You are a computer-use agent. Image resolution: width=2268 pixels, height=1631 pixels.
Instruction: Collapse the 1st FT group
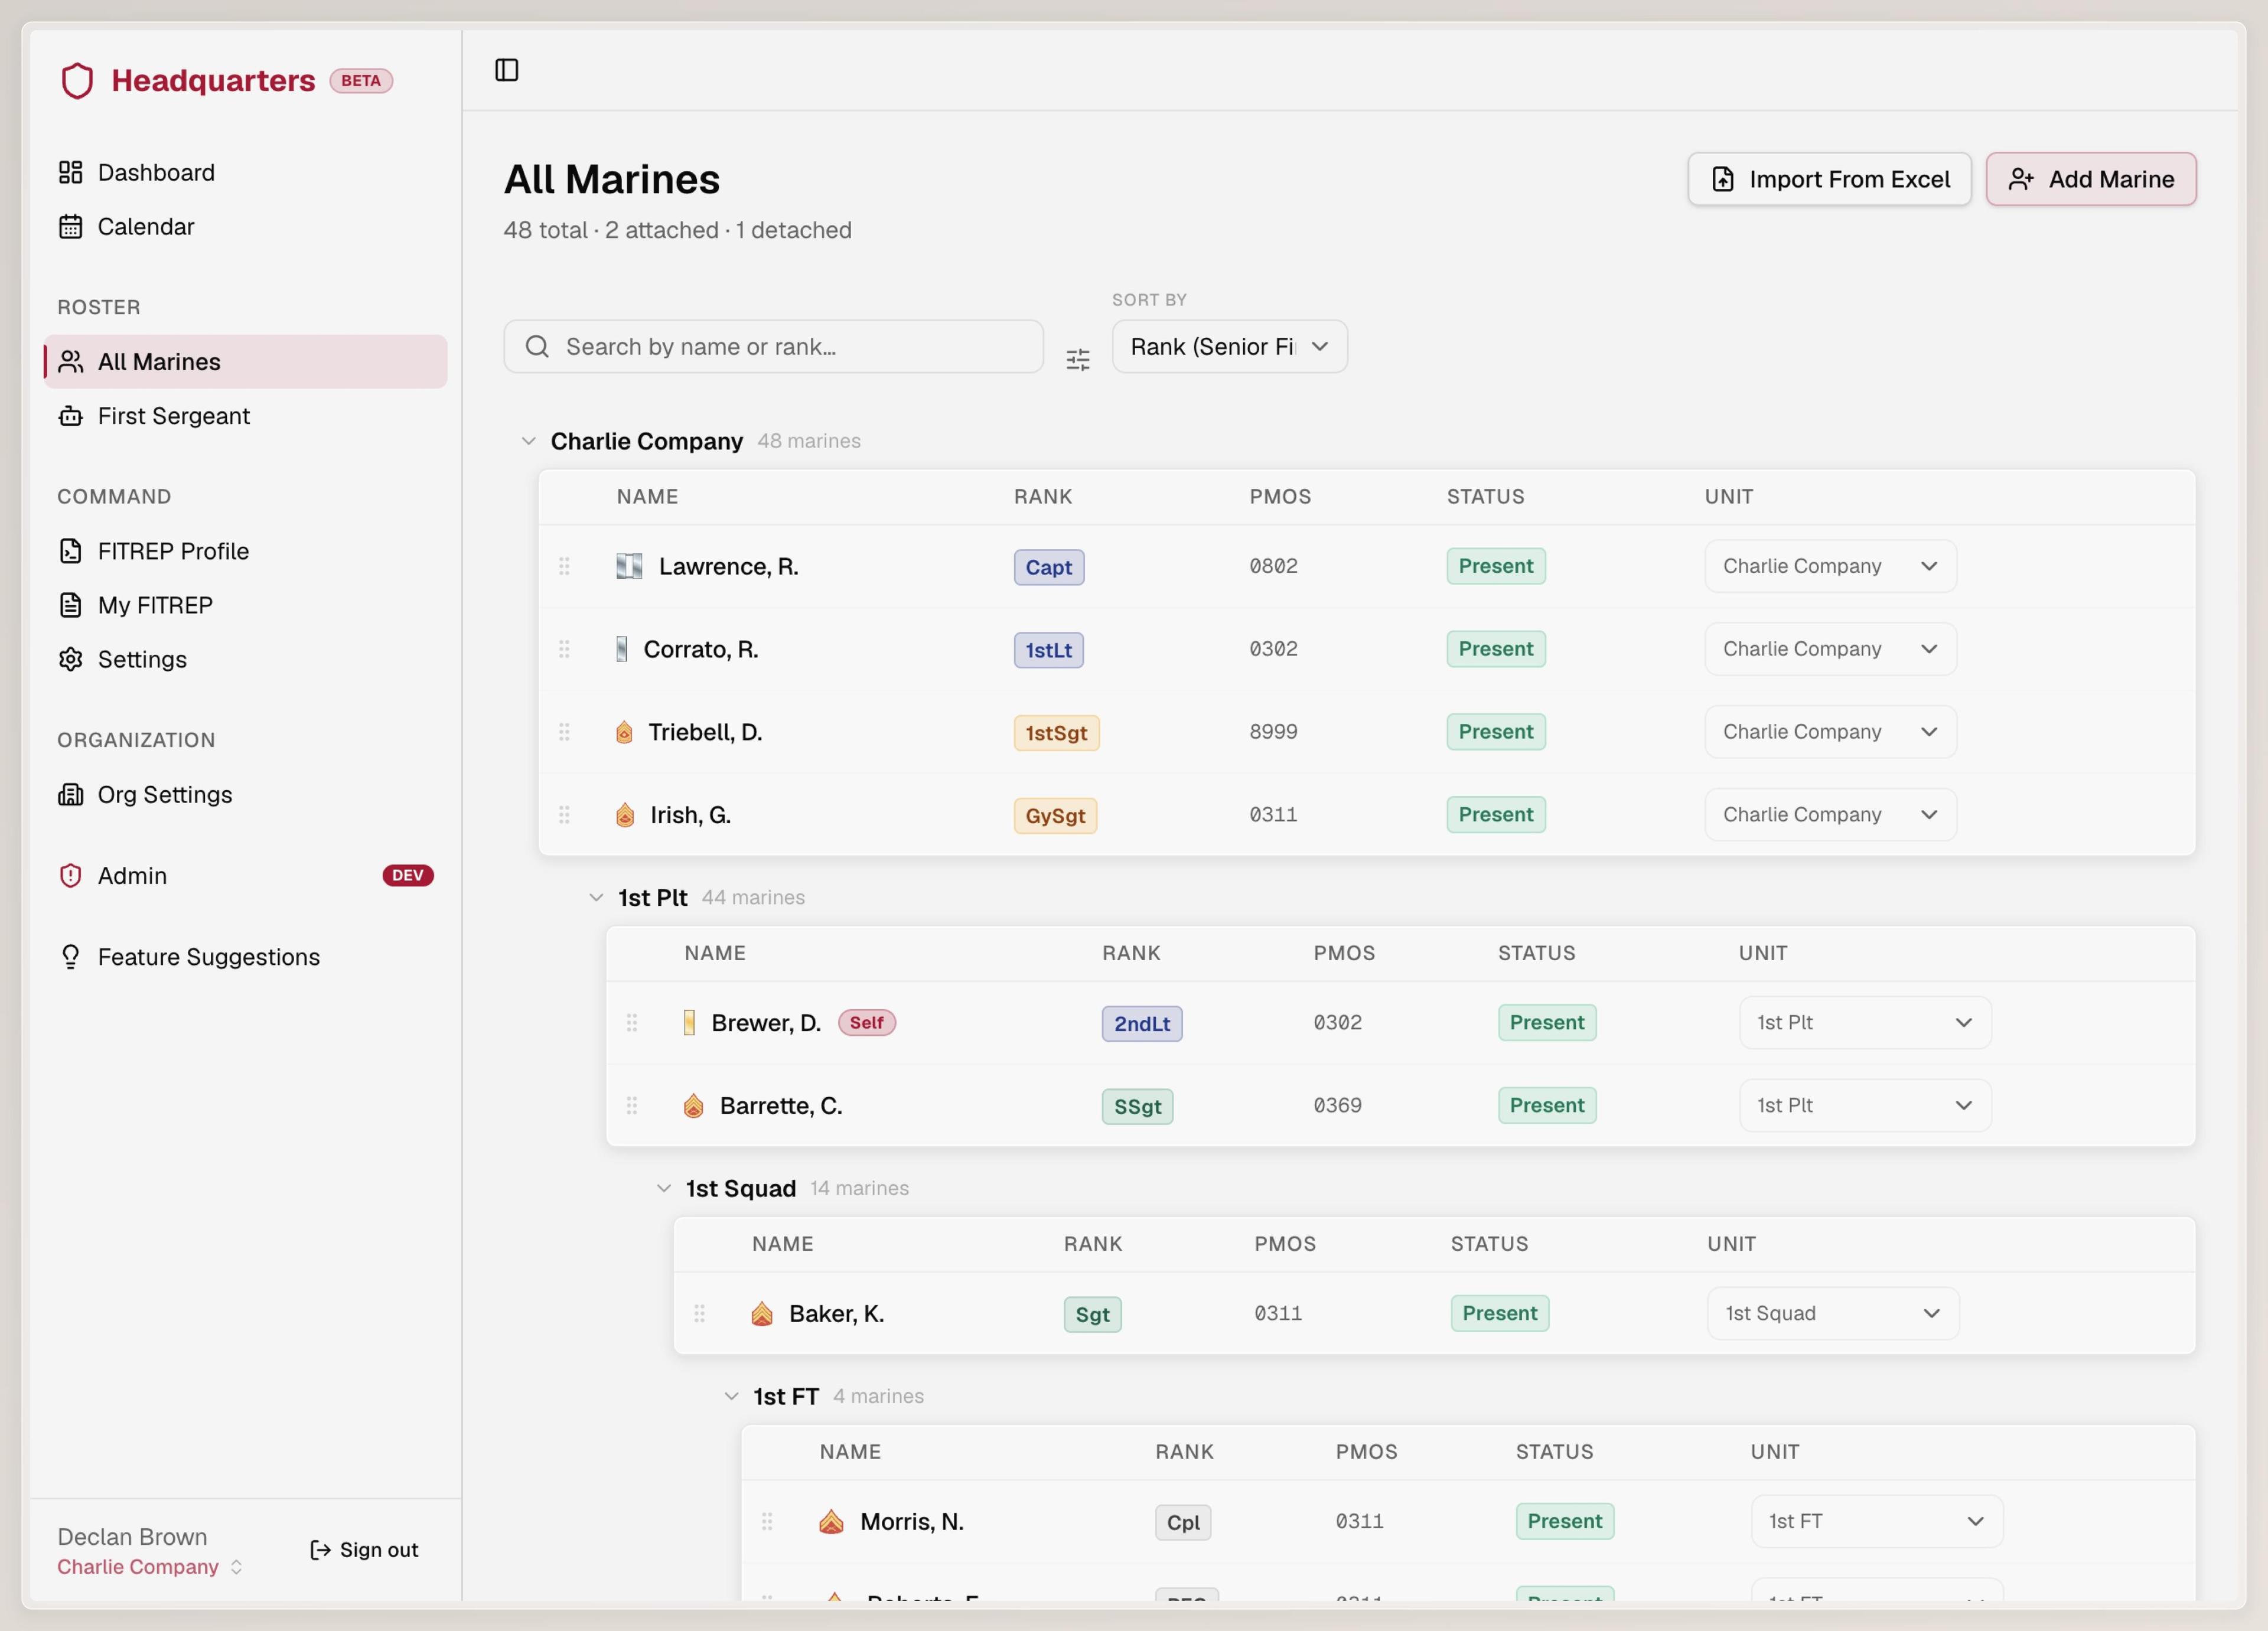(732, 1396)
